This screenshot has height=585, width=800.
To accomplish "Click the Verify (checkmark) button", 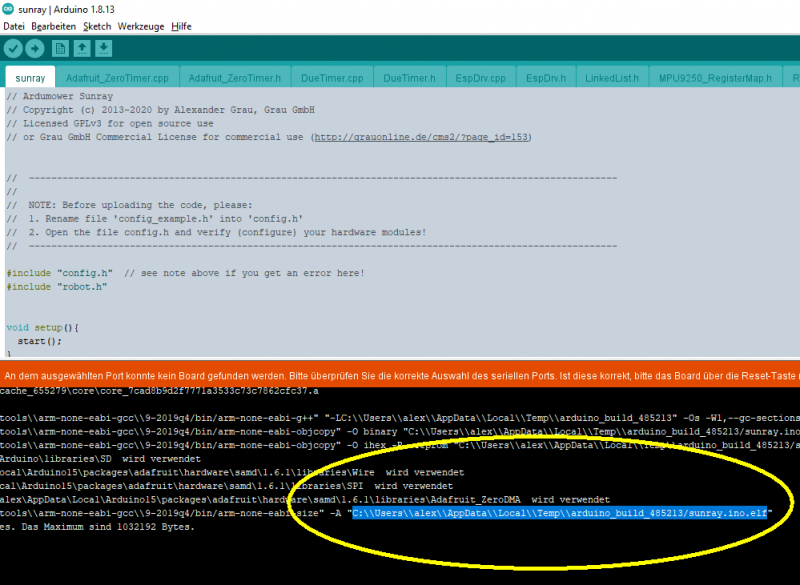I will (13, 49).
